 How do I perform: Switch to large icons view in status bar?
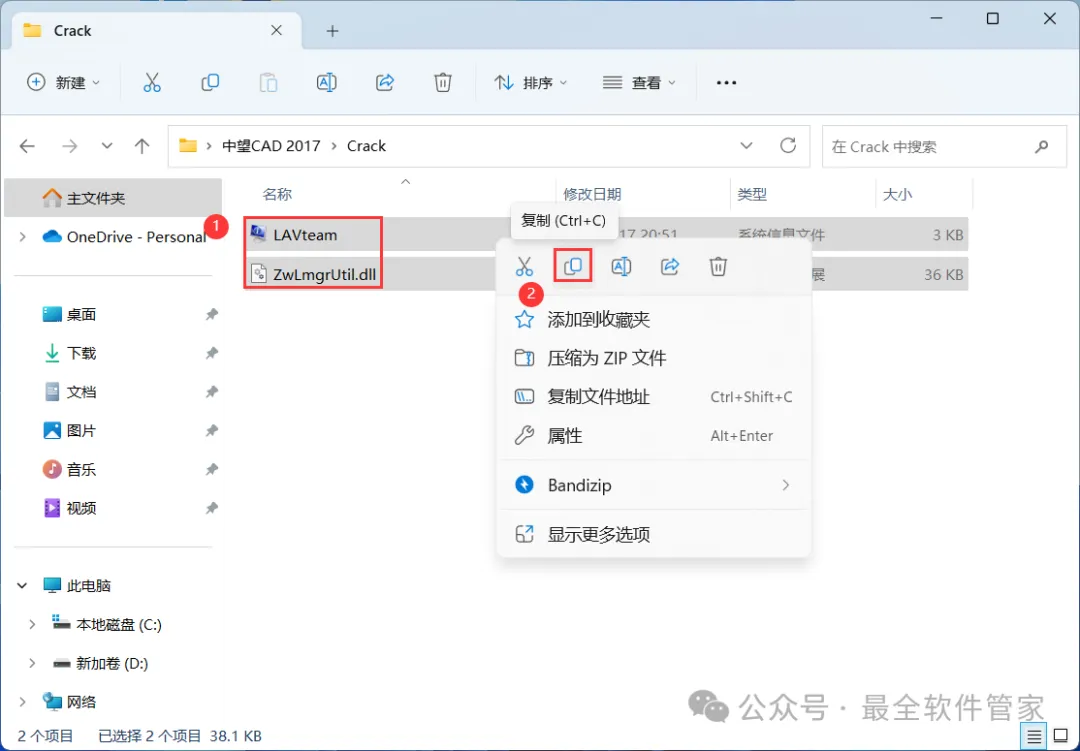1061,737
